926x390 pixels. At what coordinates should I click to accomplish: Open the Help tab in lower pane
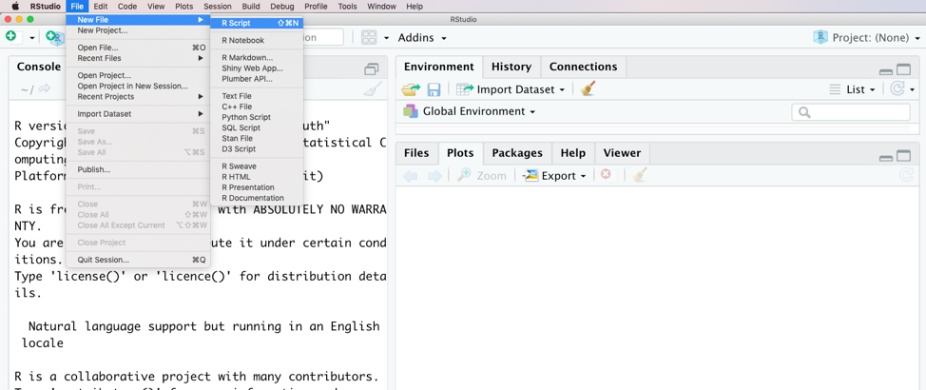[573, 153]
